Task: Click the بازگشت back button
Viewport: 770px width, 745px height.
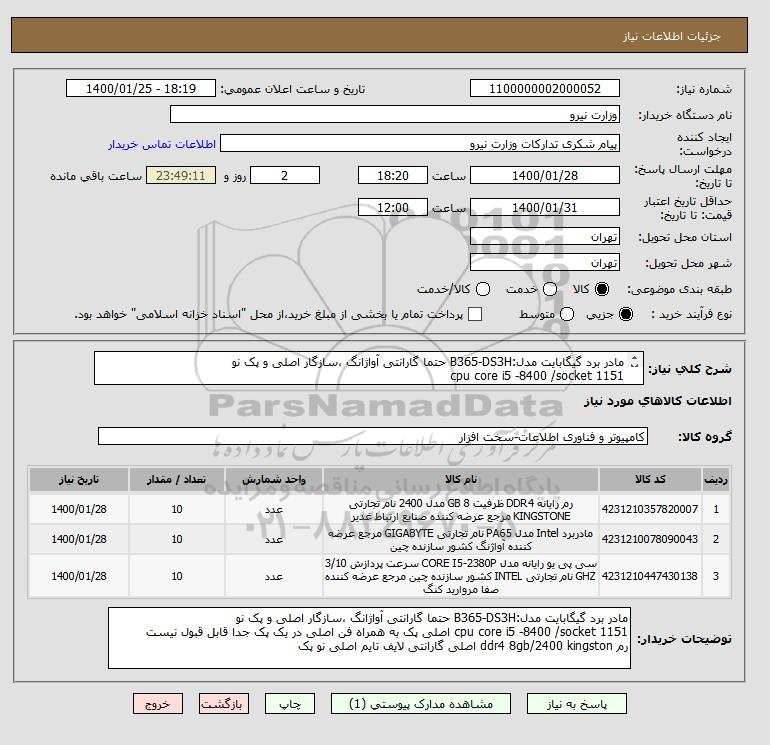Action: coord(223,703)
